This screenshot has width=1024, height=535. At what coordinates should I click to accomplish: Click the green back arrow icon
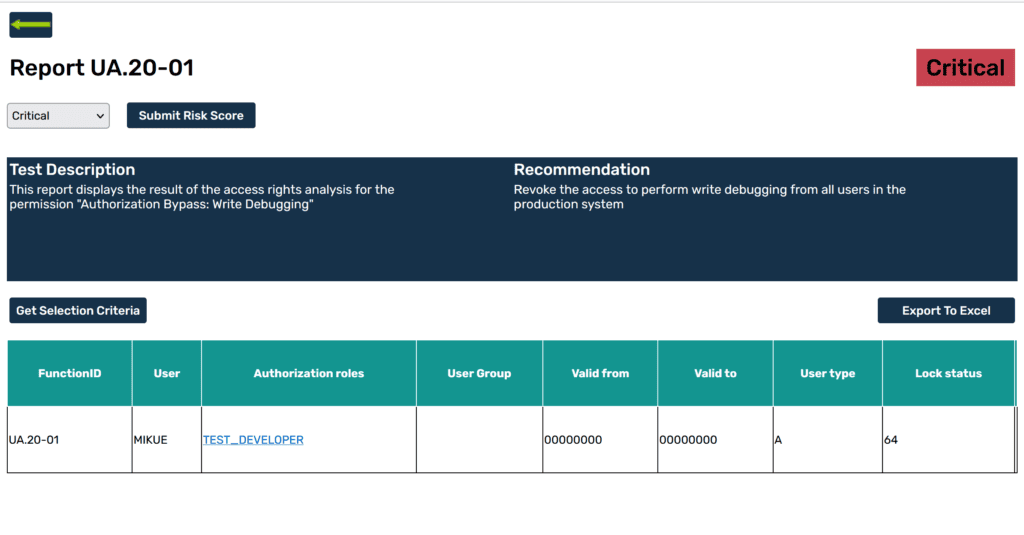click(x=30, y=25)
